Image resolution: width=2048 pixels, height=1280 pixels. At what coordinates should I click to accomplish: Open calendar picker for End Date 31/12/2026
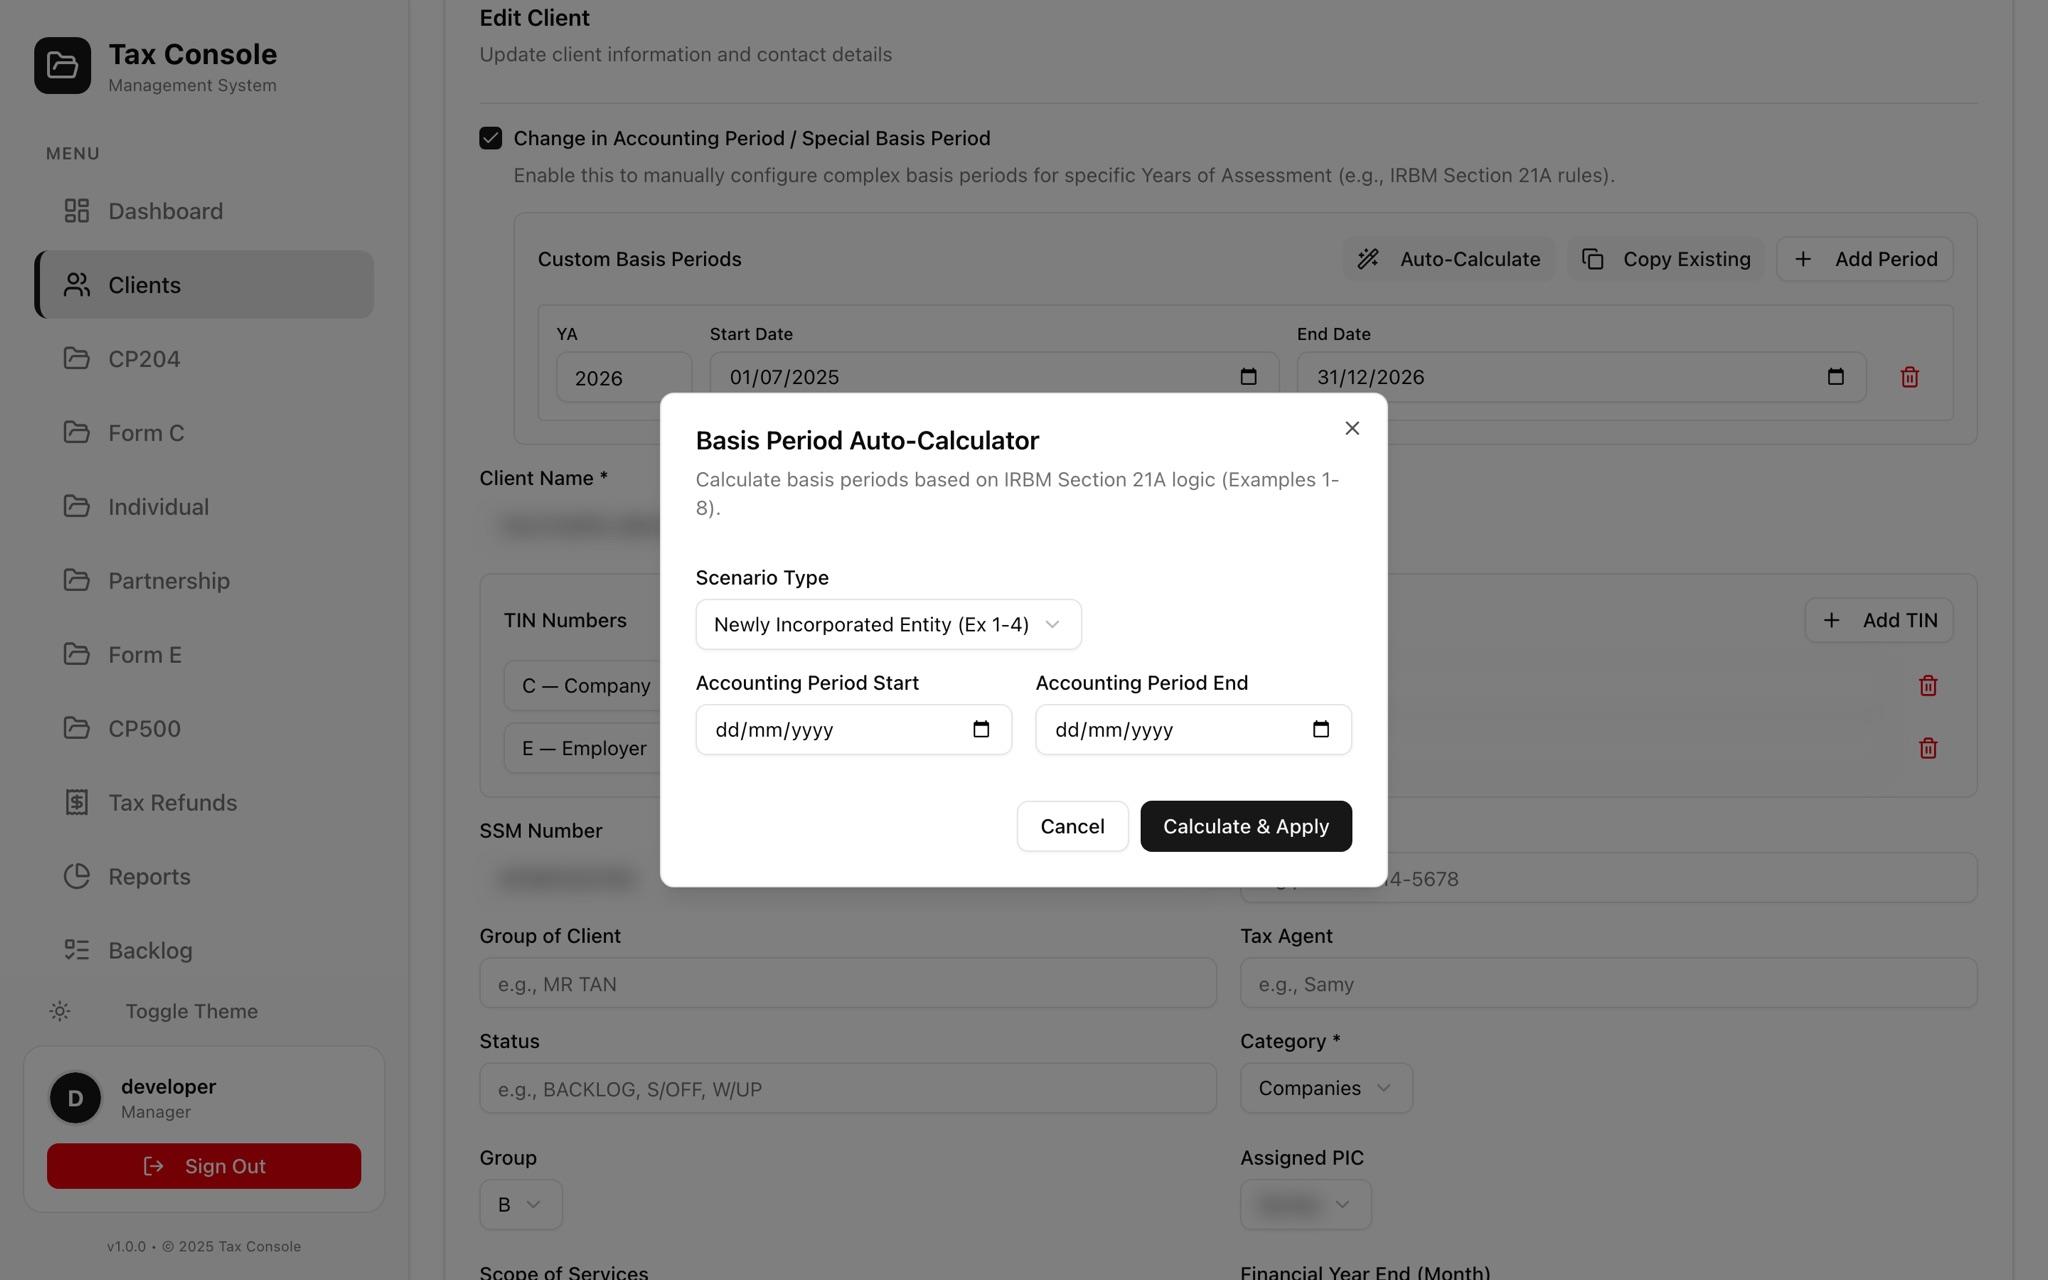(1835, 377)
